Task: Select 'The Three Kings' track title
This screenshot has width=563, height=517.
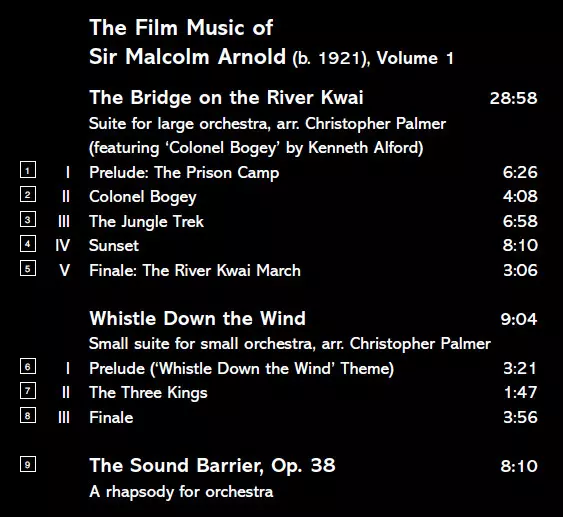Action: [148, 392]
